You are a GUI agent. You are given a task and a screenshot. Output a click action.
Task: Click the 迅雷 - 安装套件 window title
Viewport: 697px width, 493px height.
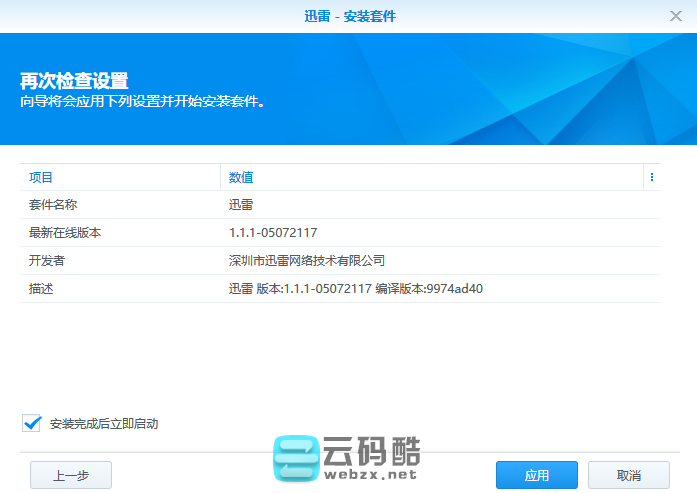(348, 16)
